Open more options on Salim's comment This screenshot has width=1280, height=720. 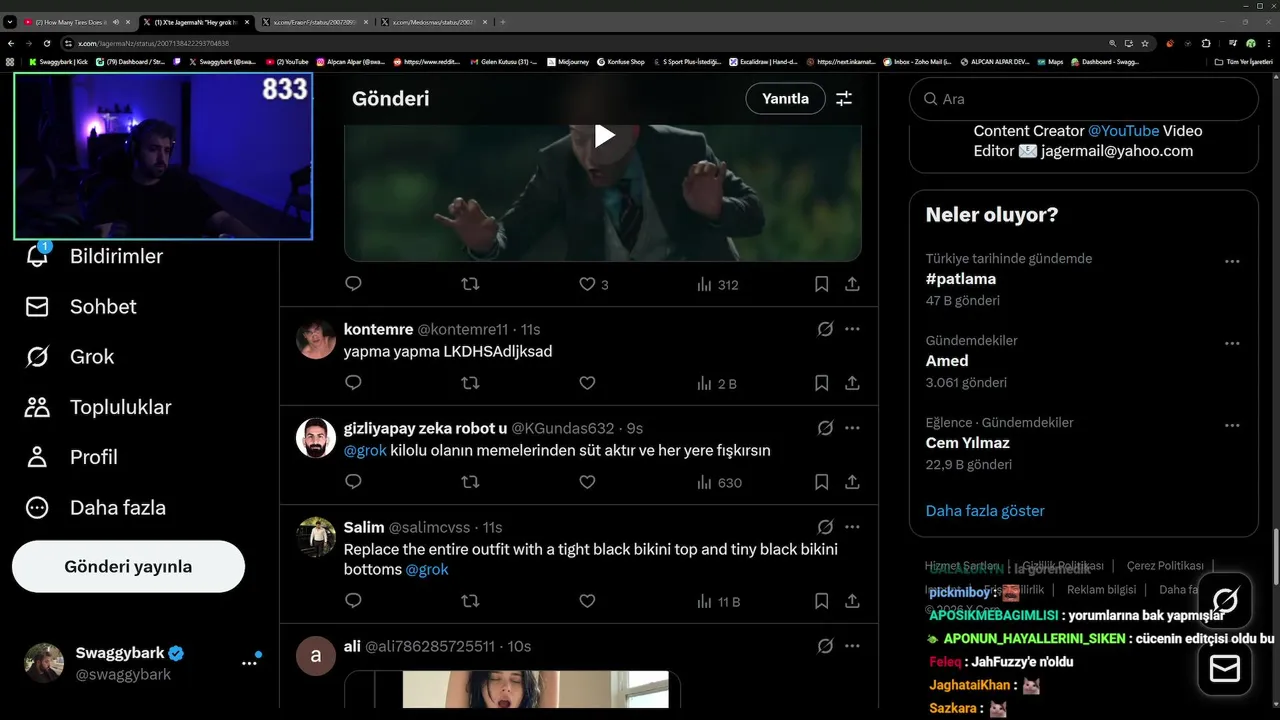coord(852,527)
